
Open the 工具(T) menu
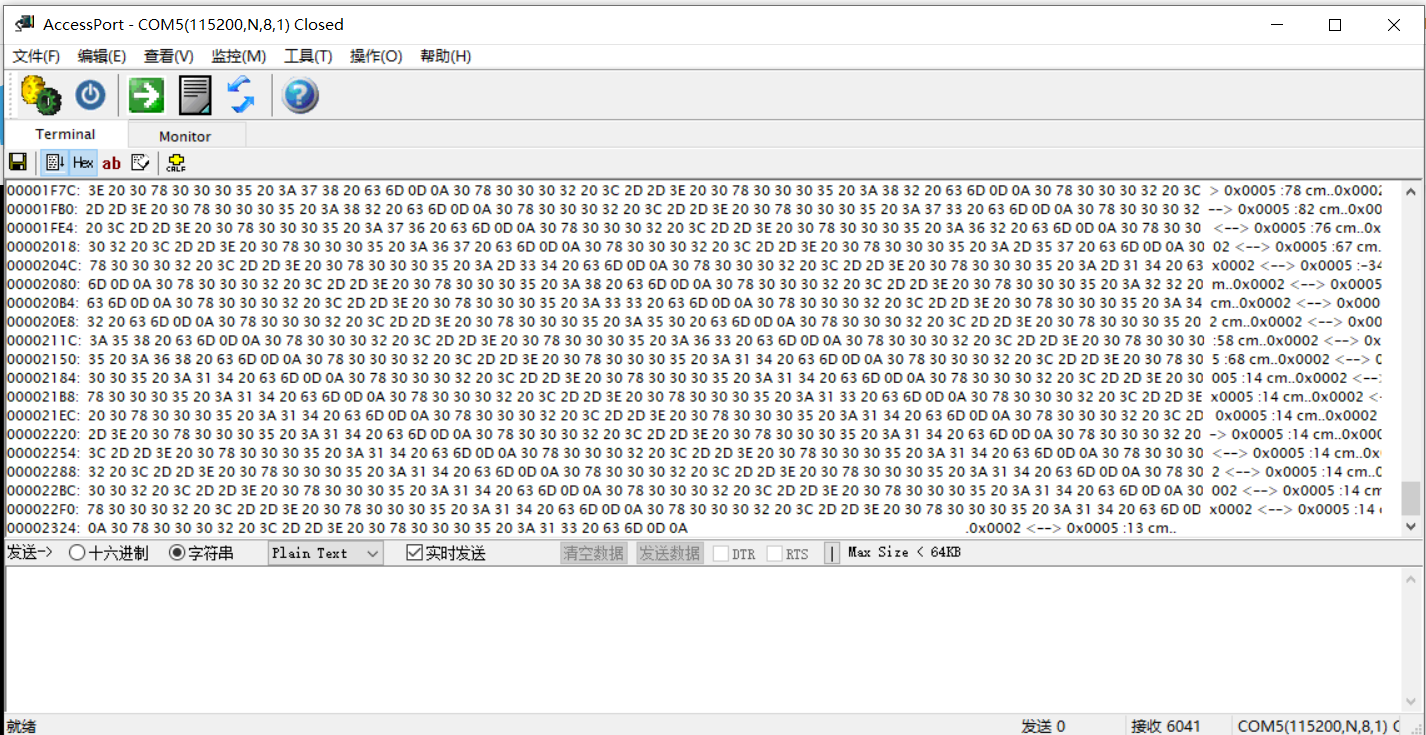coord(308,56)
